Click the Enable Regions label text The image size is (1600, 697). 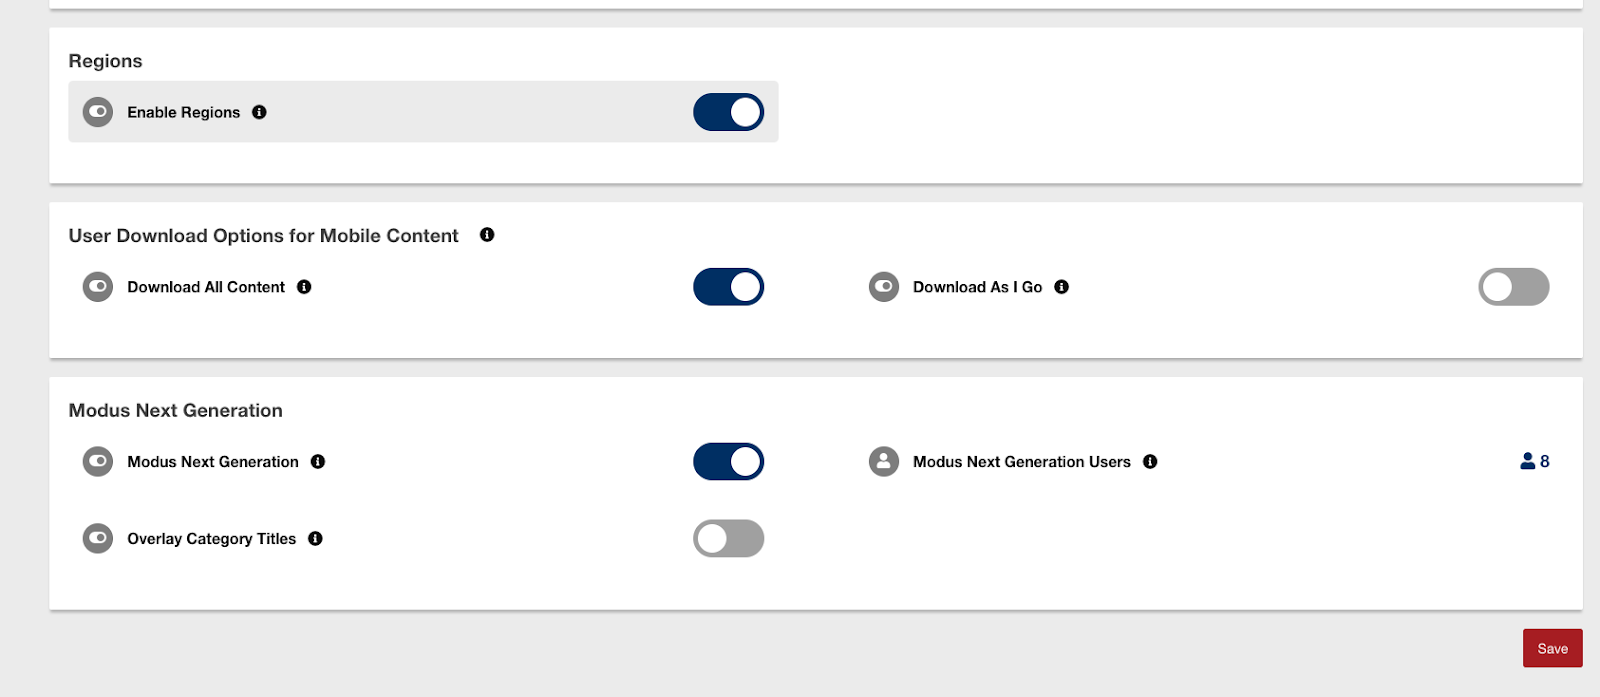click(x=183, y=112)
